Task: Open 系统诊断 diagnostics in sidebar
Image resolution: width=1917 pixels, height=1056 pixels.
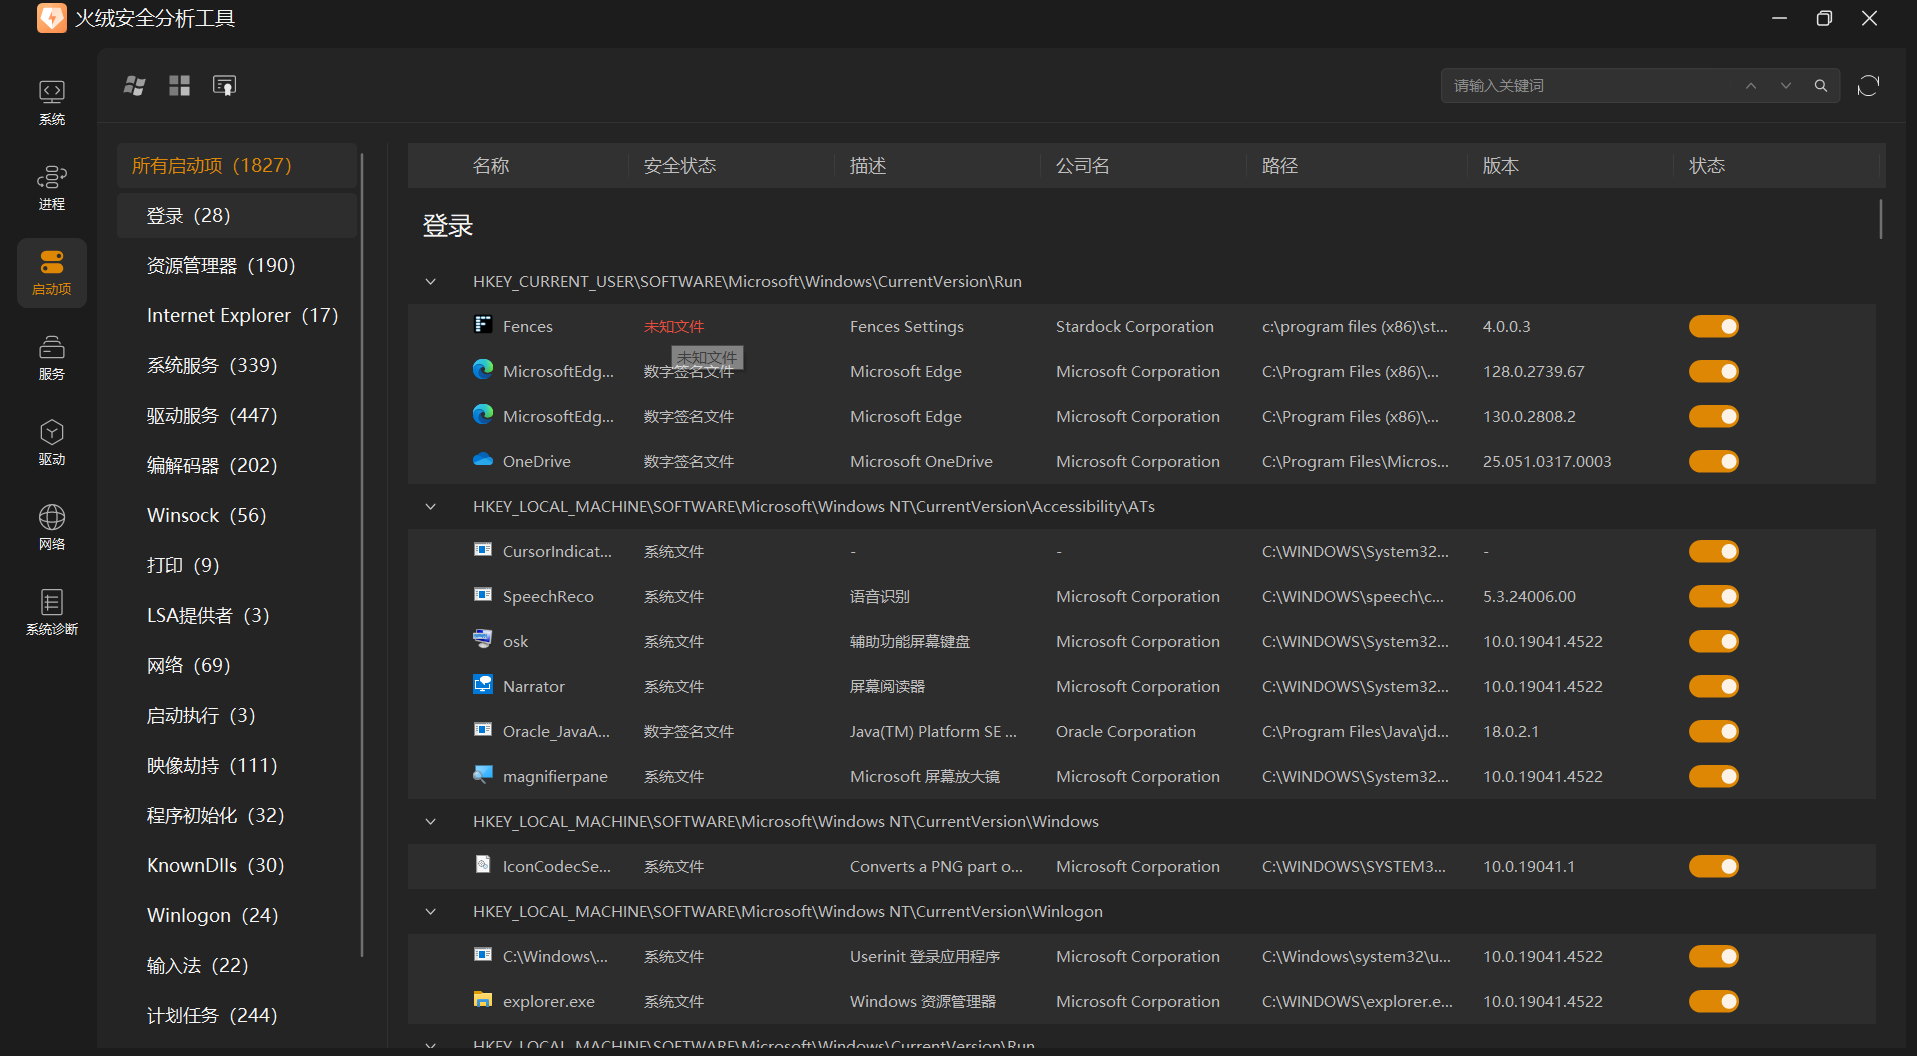Action: click(52, 613)
